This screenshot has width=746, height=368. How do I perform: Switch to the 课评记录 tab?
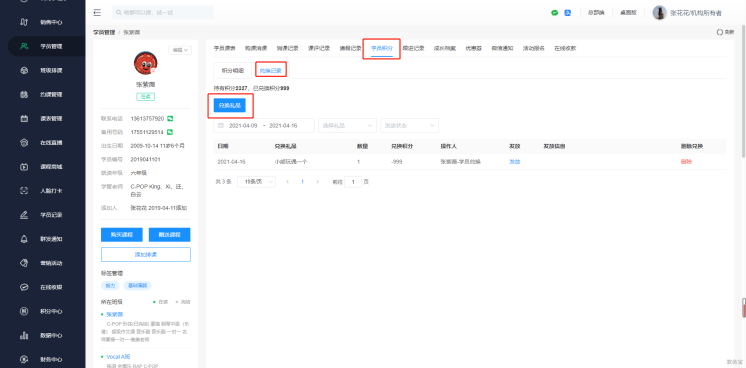319,48
